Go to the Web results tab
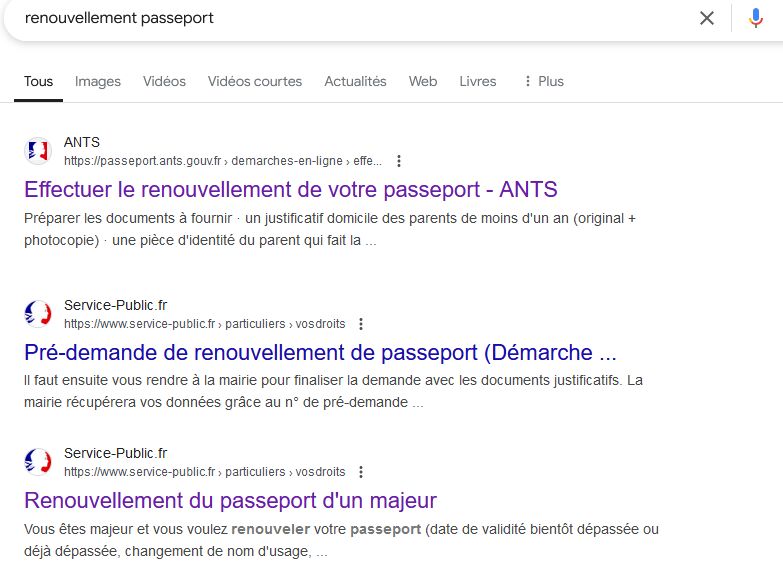Screen dimensions: 783x583 pyautogui.click(x=423, y=81)
